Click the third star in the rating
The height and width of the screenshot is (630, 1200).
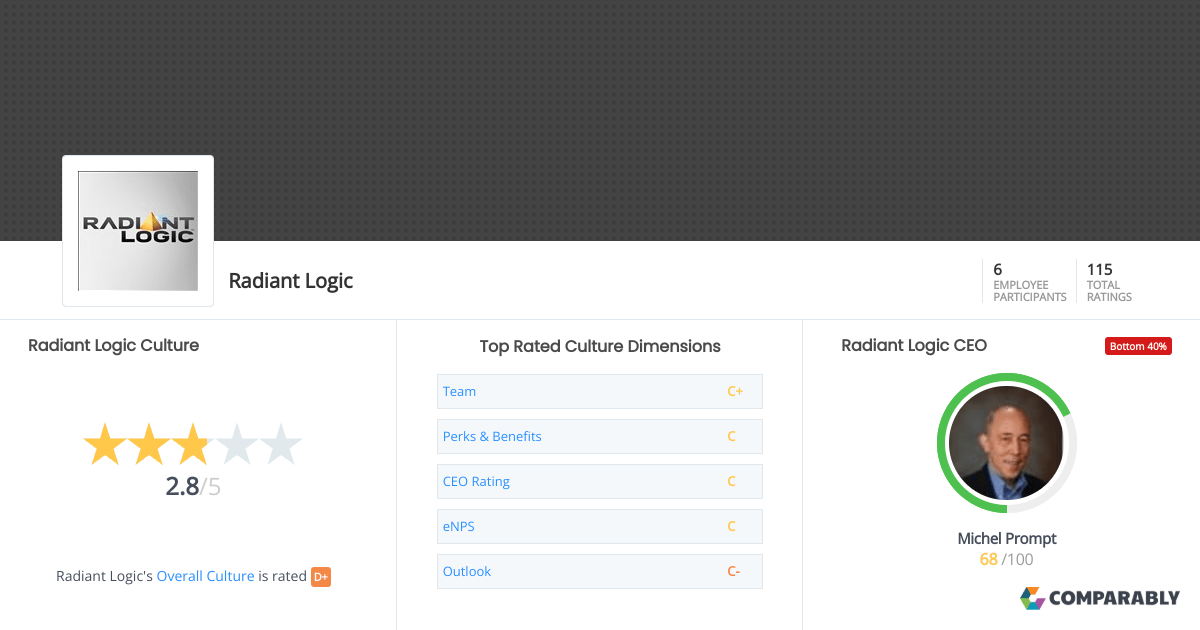[x=192, y=444]
